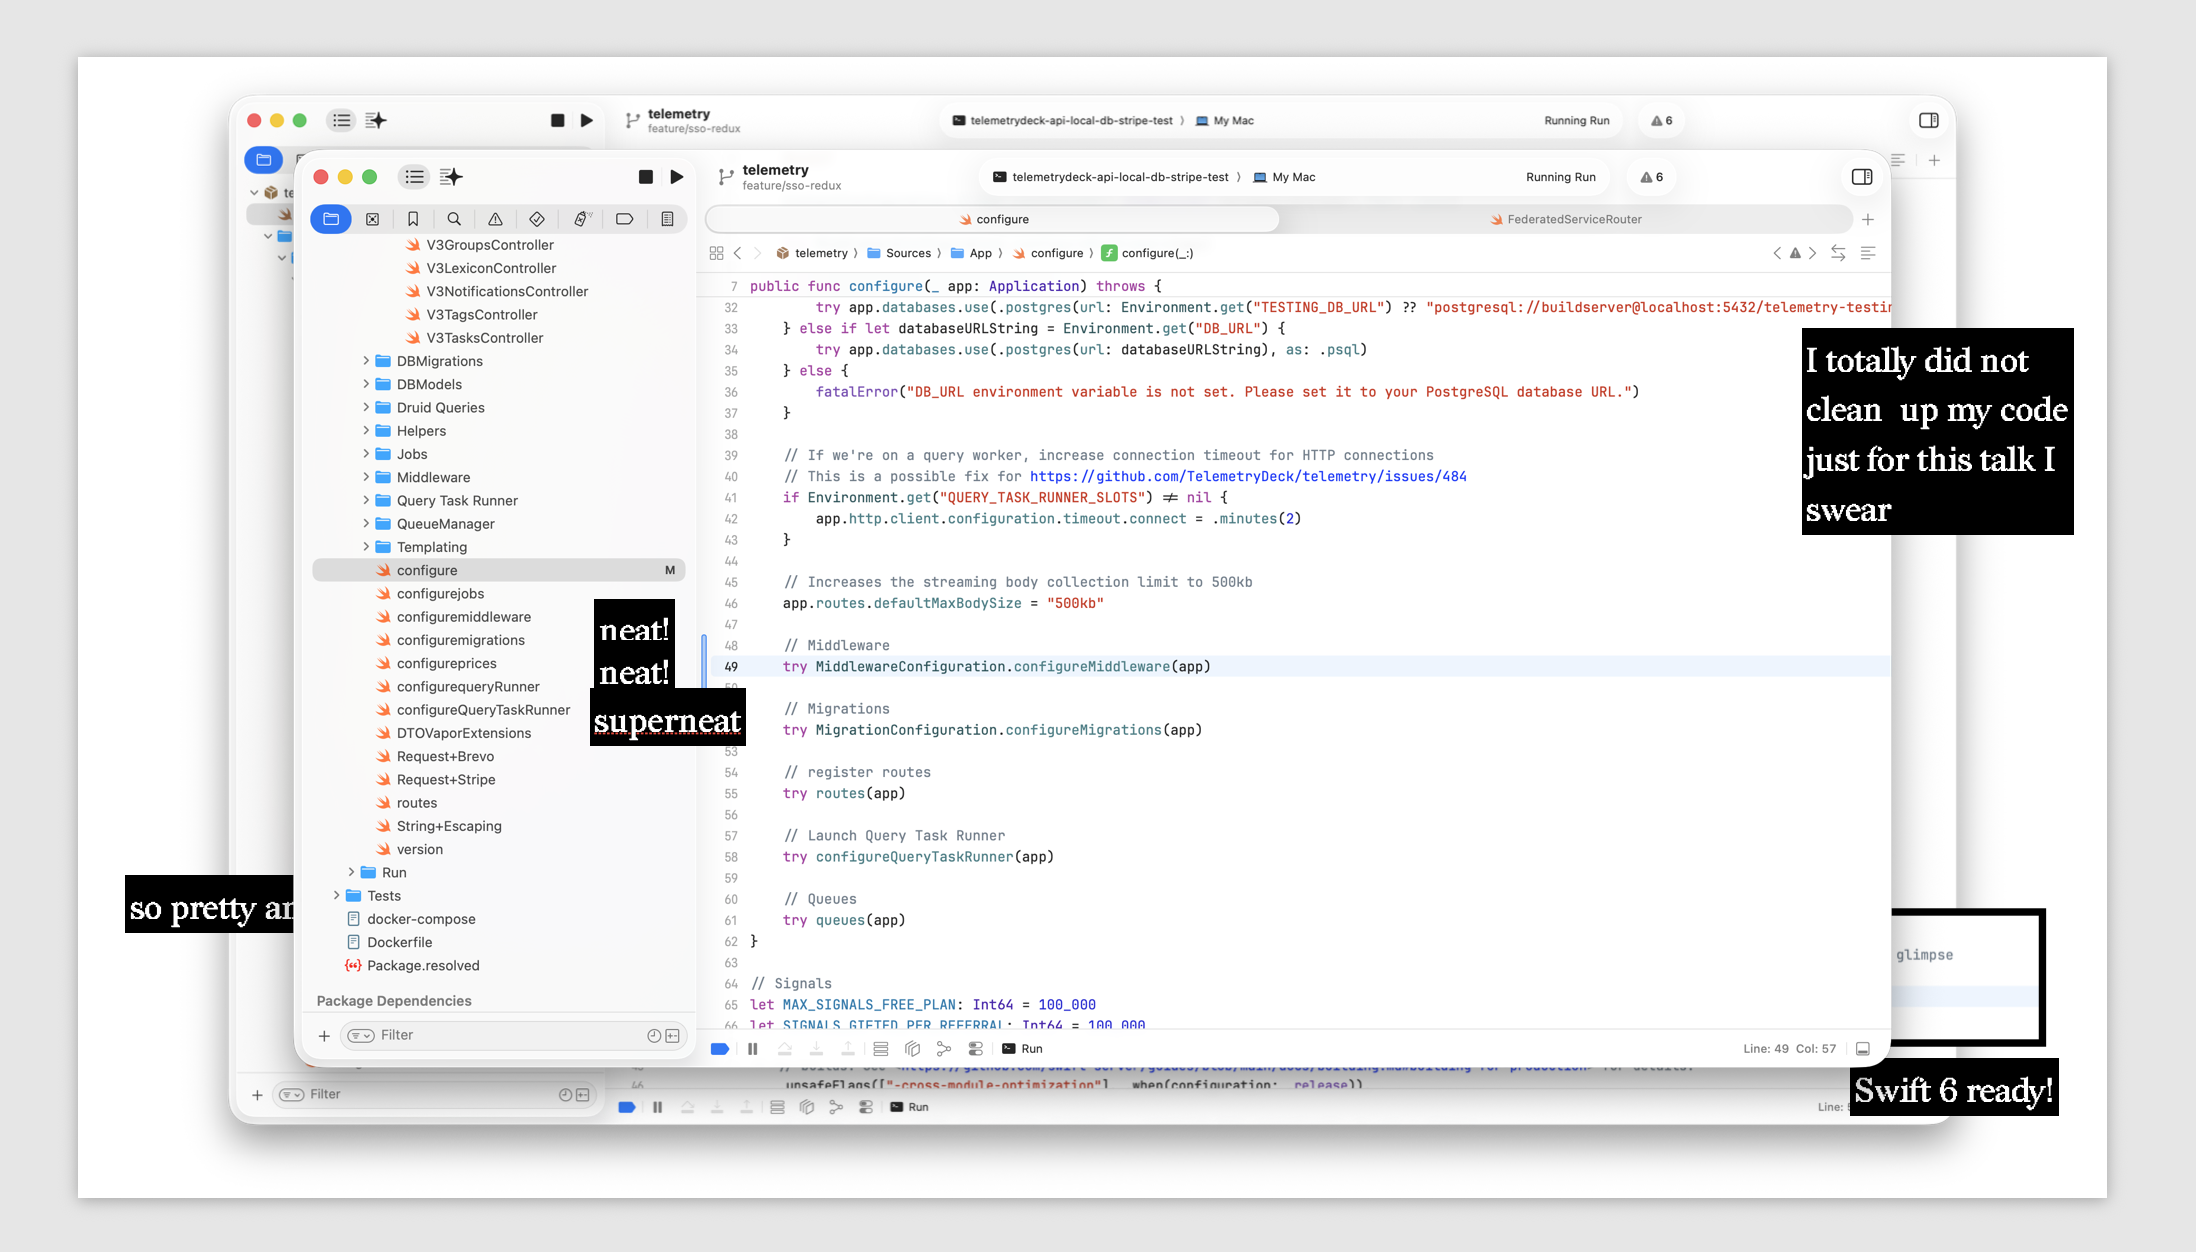The image size is (2196, 1252).
Task: Open the report navigator
Action: 667,219
